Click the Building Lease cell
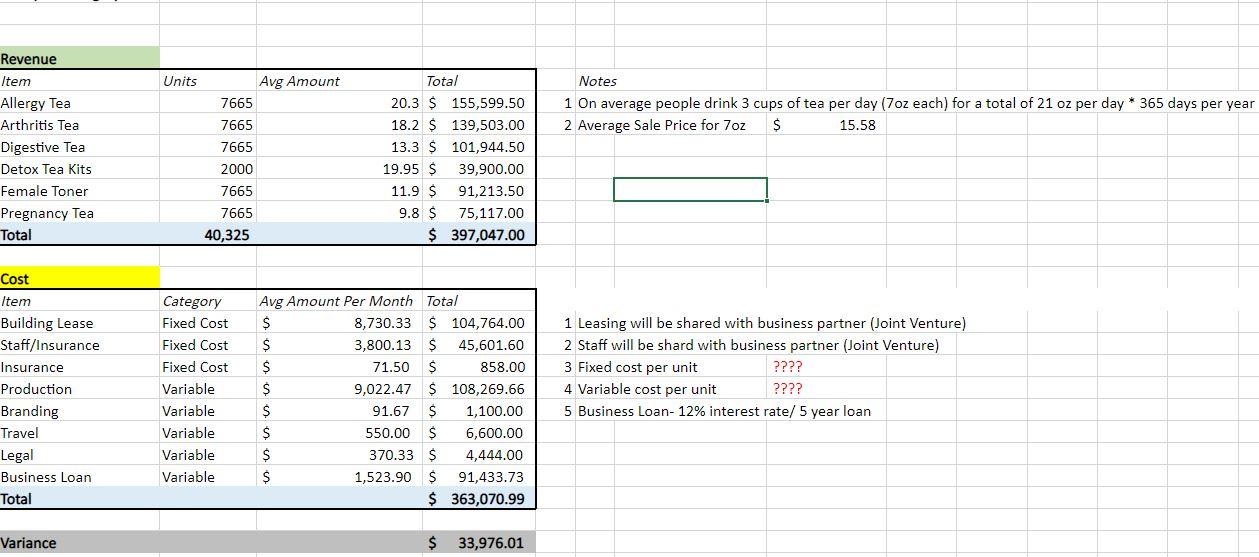The width and height of the screenshot is (1259, 557). tap(79, 323)
